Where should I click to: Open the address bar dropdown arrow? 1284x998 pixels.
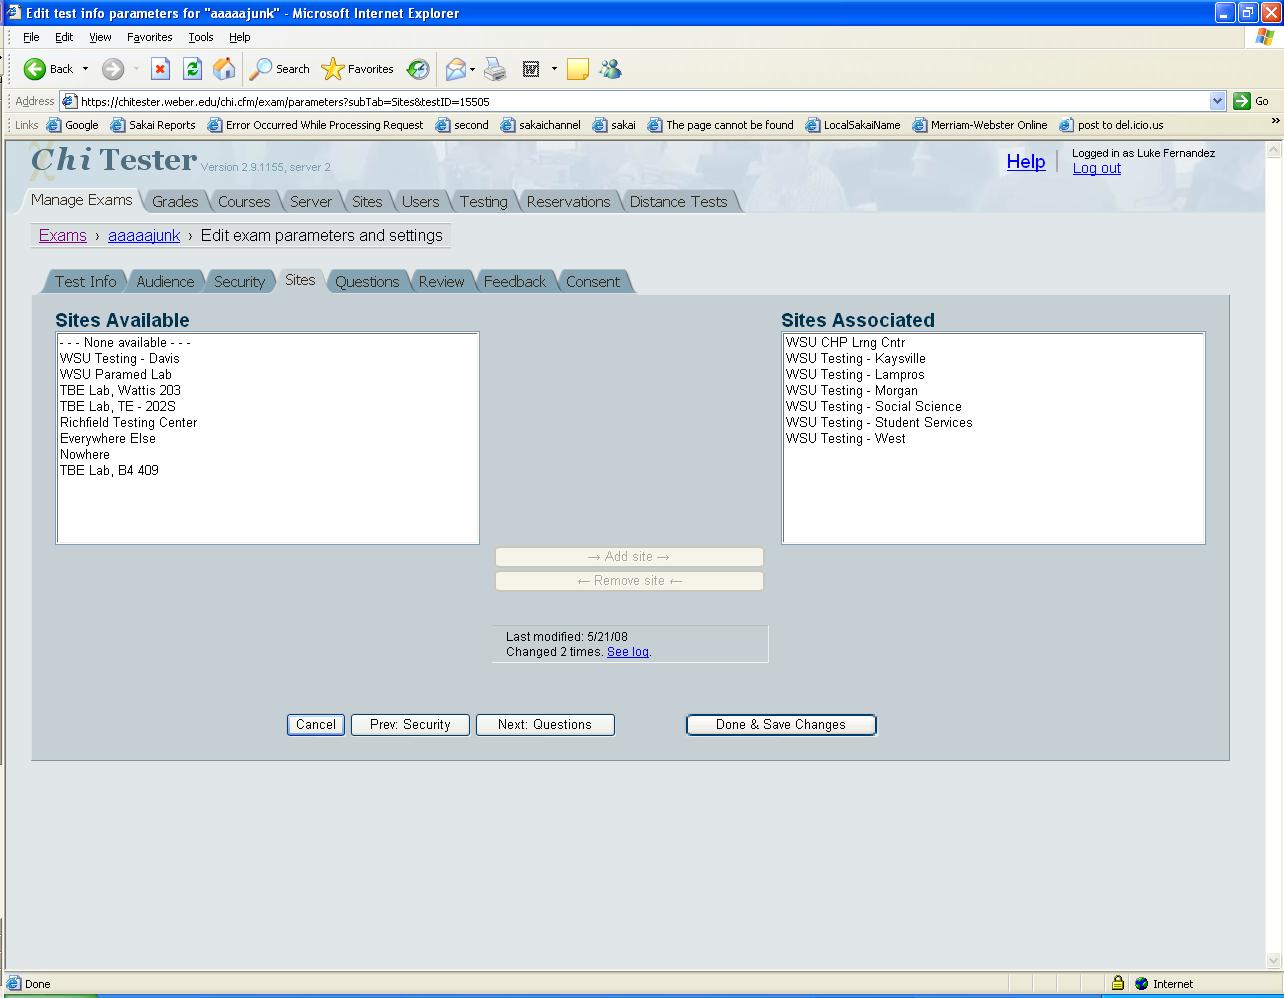pos(1217,101)
